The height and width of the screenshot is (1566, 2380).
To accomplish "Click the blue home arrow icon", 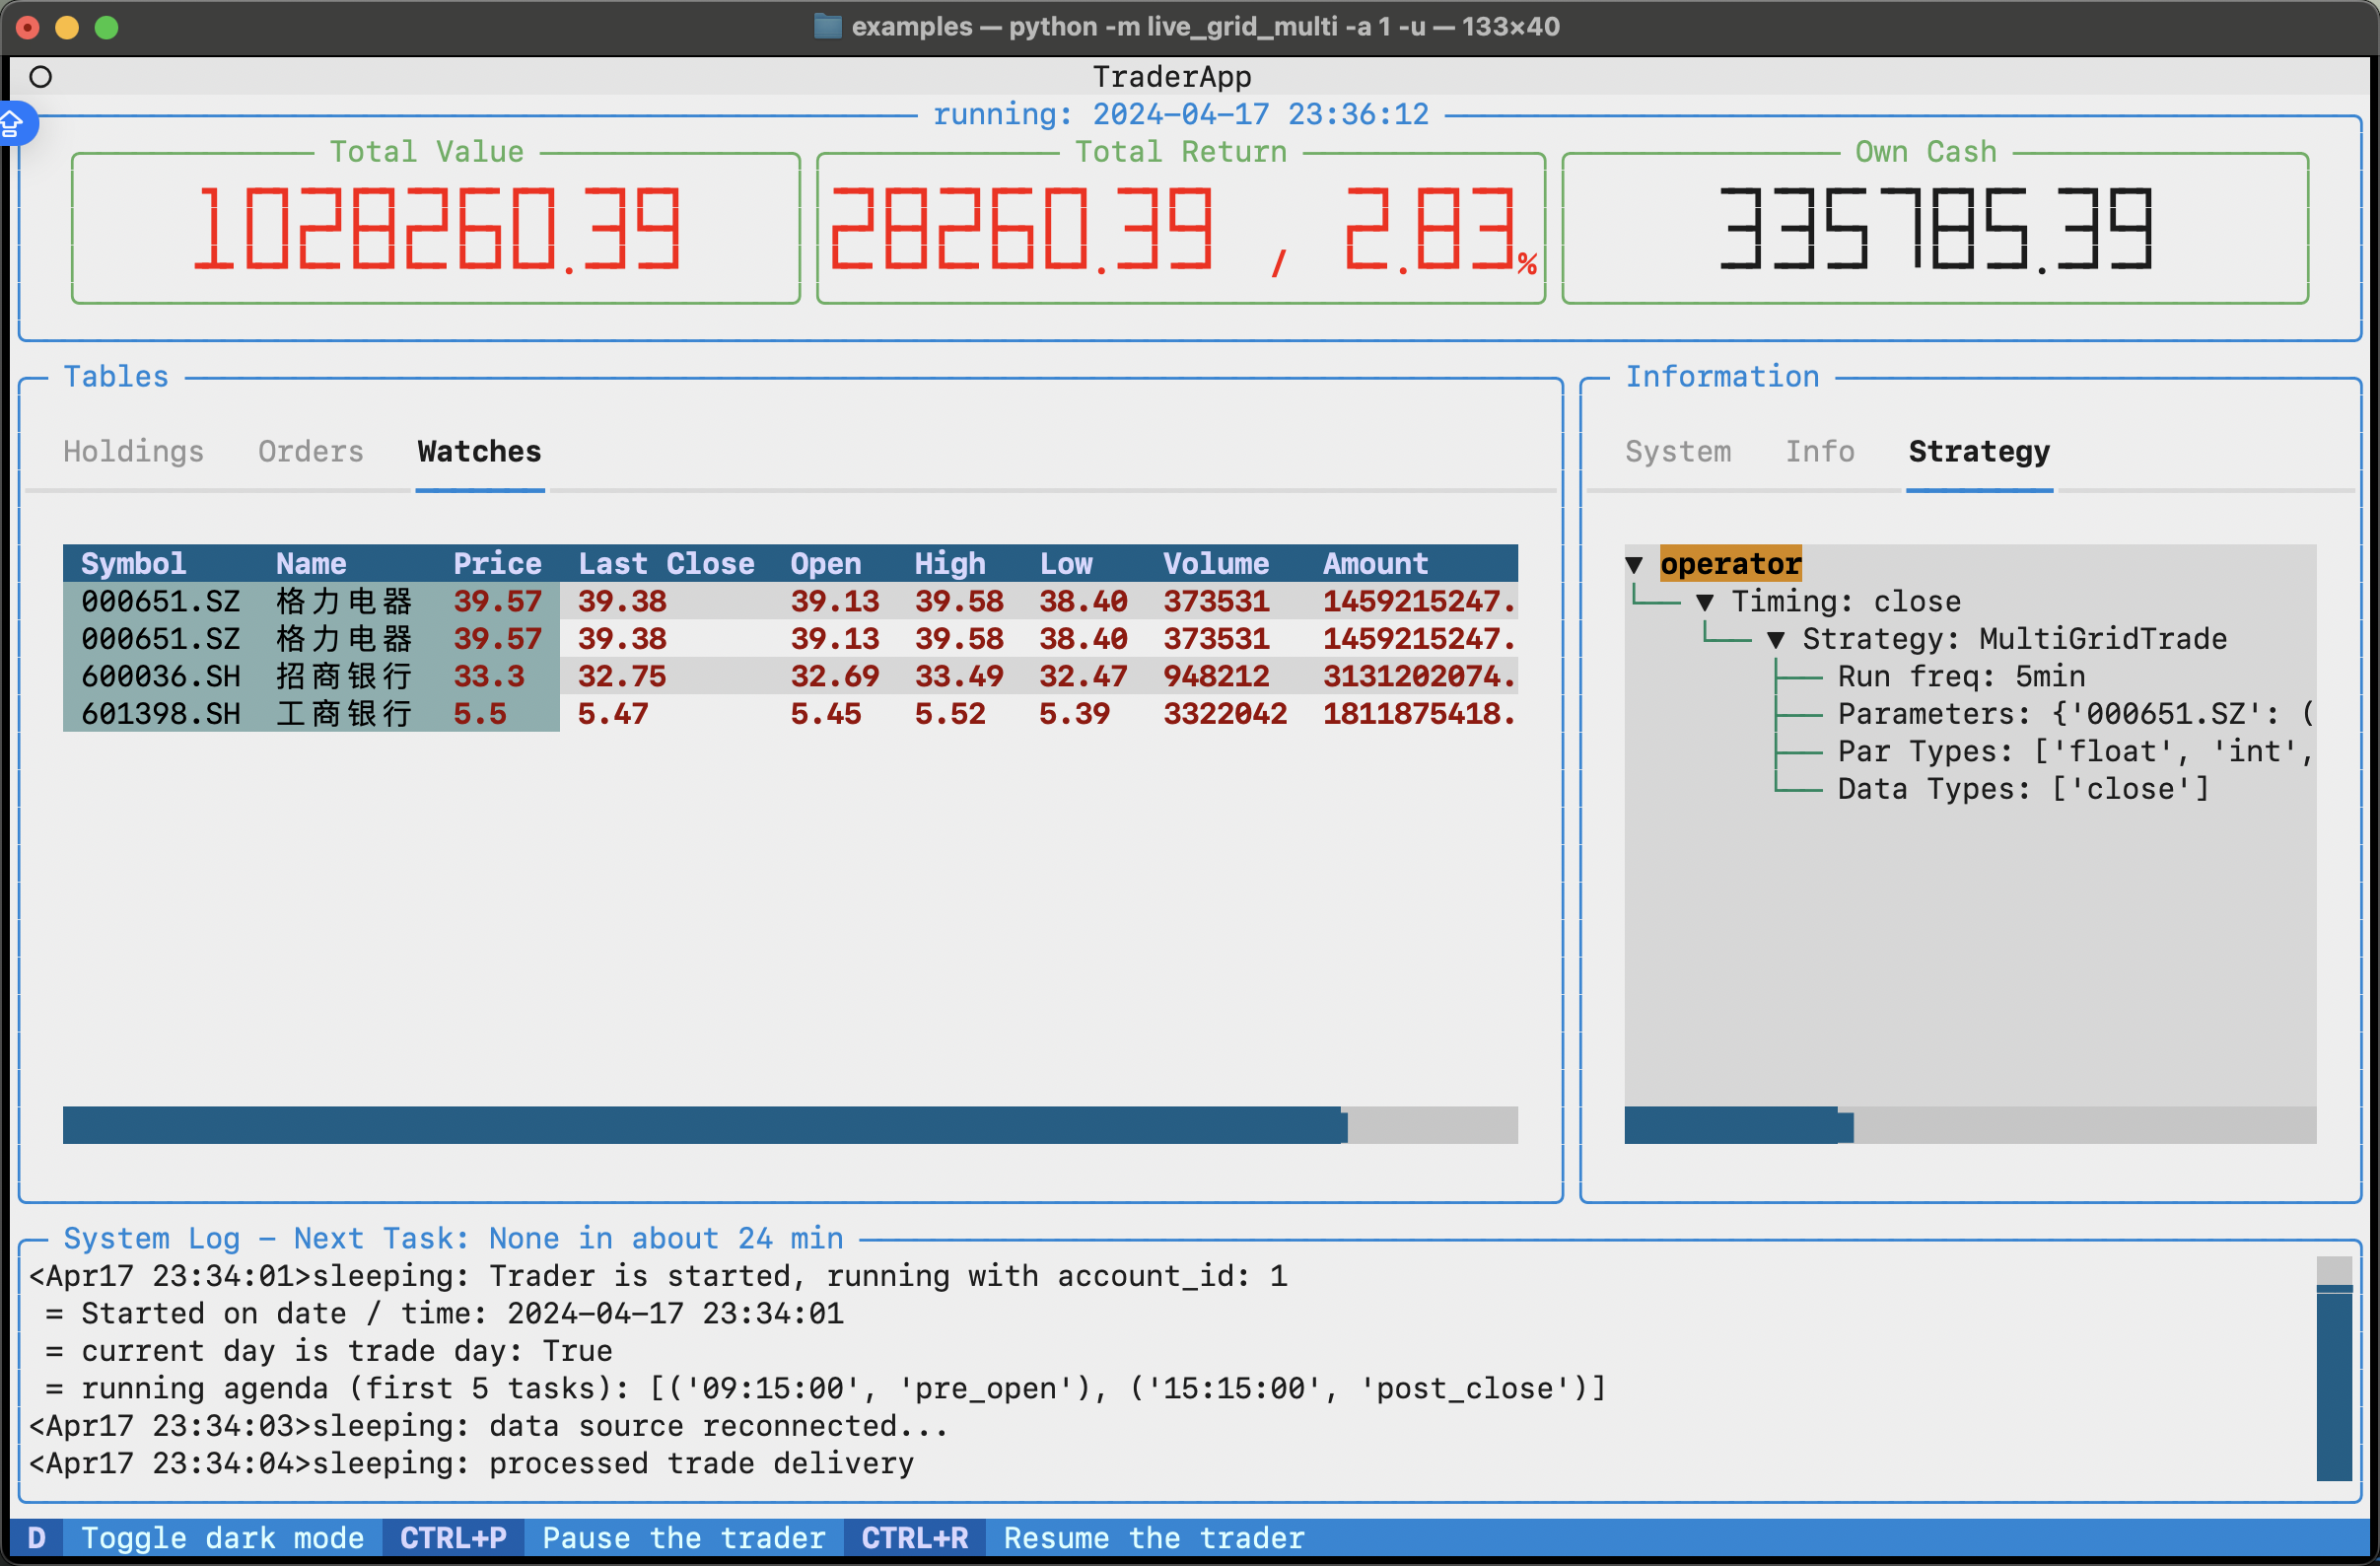I will (12, 124).
